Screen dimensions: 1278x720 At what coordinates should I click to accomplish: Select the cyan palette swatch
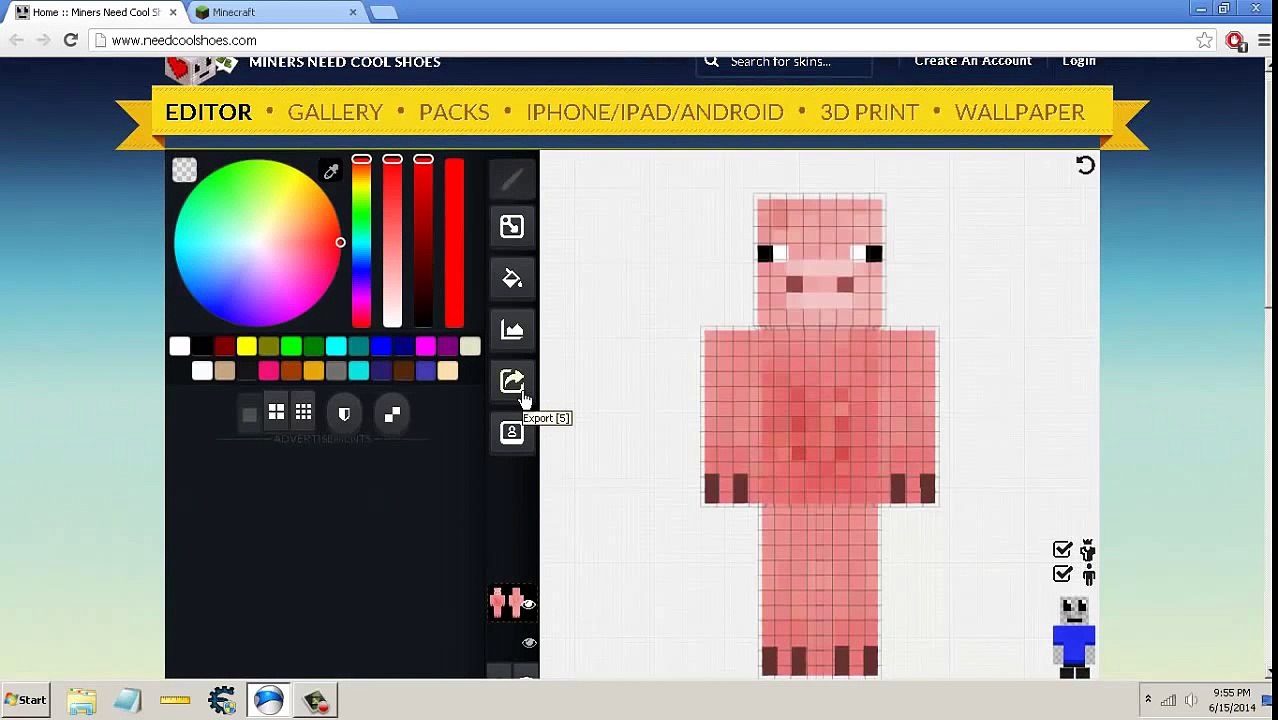336,347
